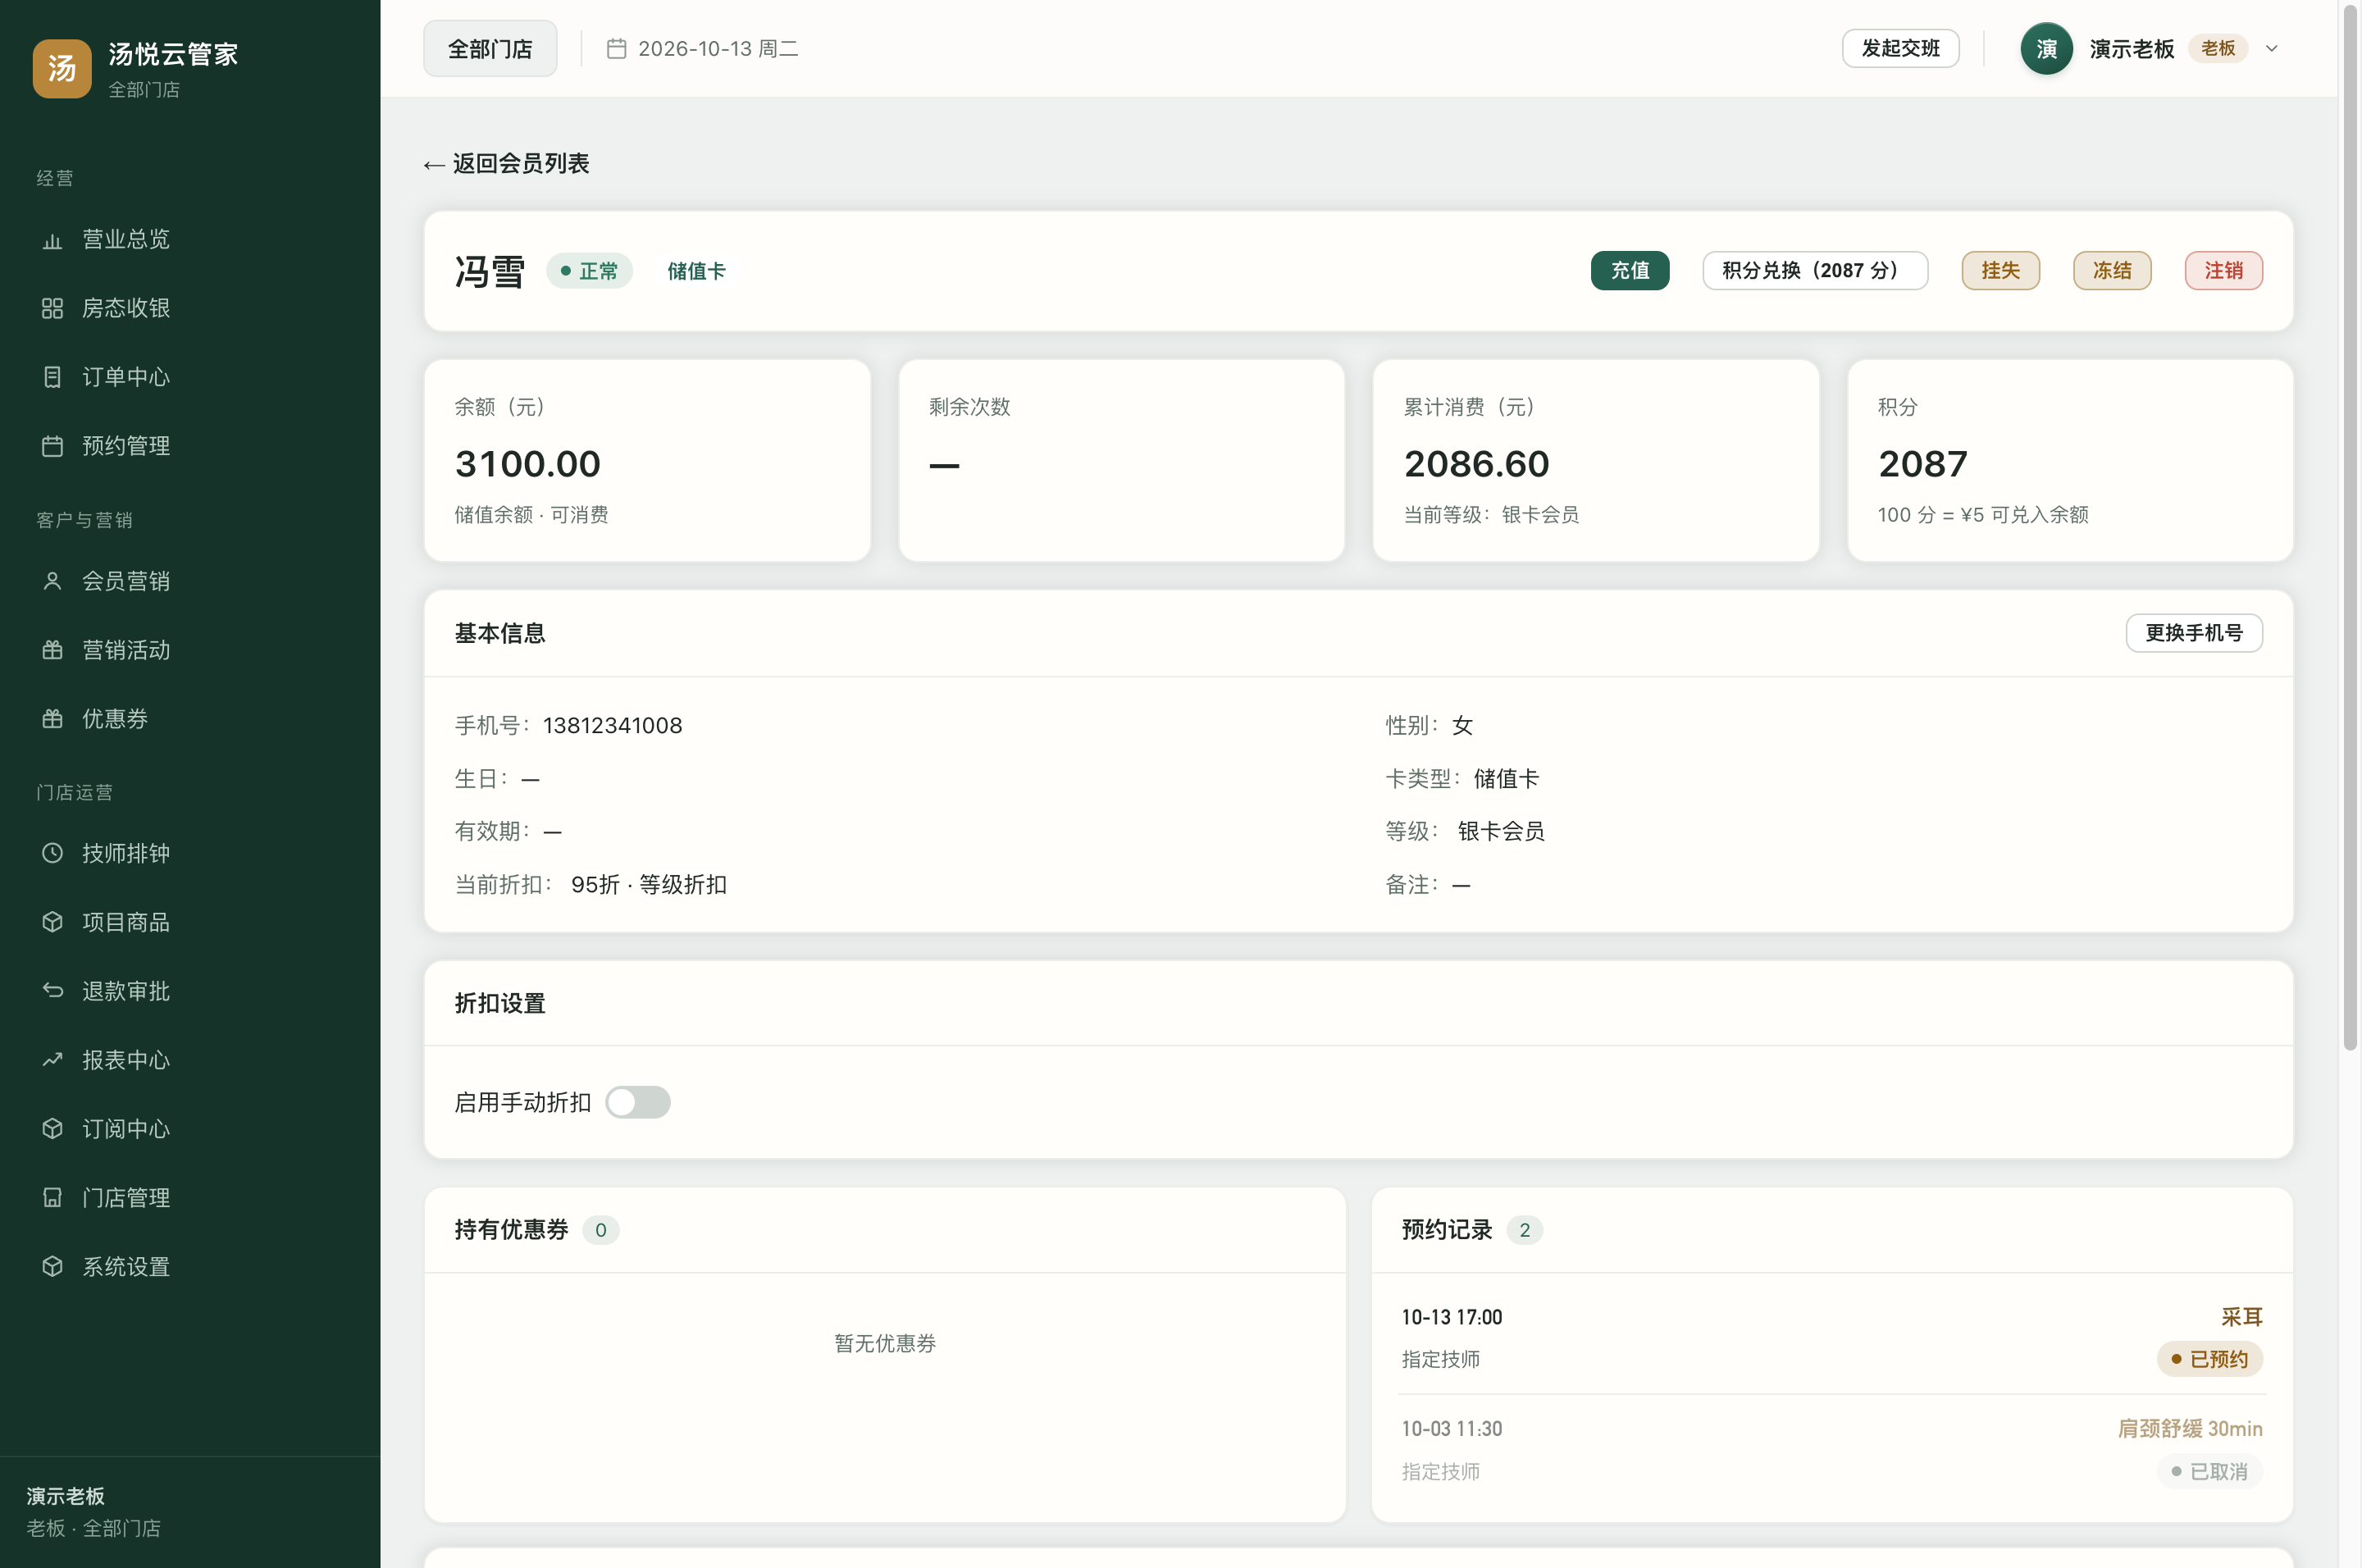Screen dimensions: 2362x1568
Task: Click the 汤 app logo
Action: coord(62,68)
